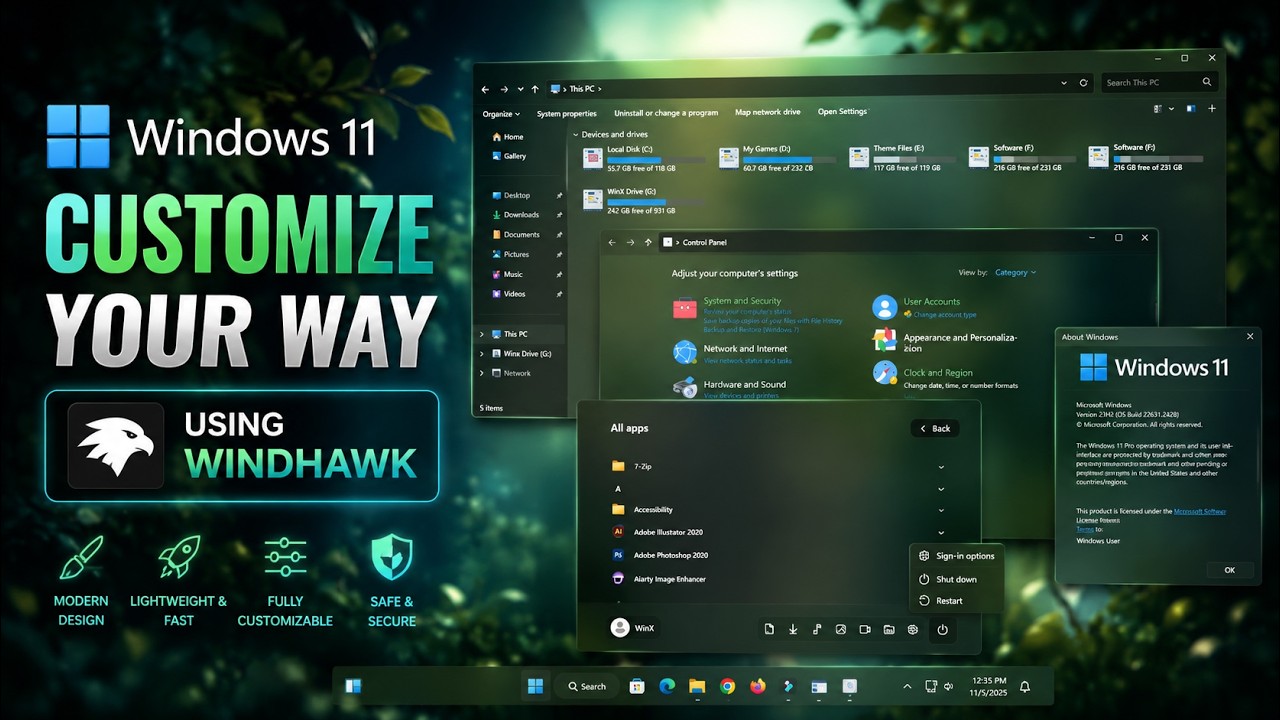The height and width of the screenshot is (720, 1280).
Task: Click the WinX user account button
Action: (x=633, y=627)
